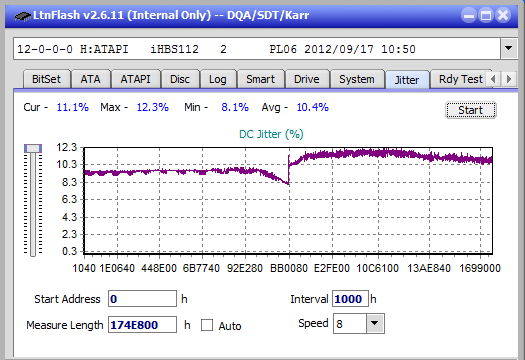
Task: Click the Measure Length field
Action: click(x=142, y=325)
